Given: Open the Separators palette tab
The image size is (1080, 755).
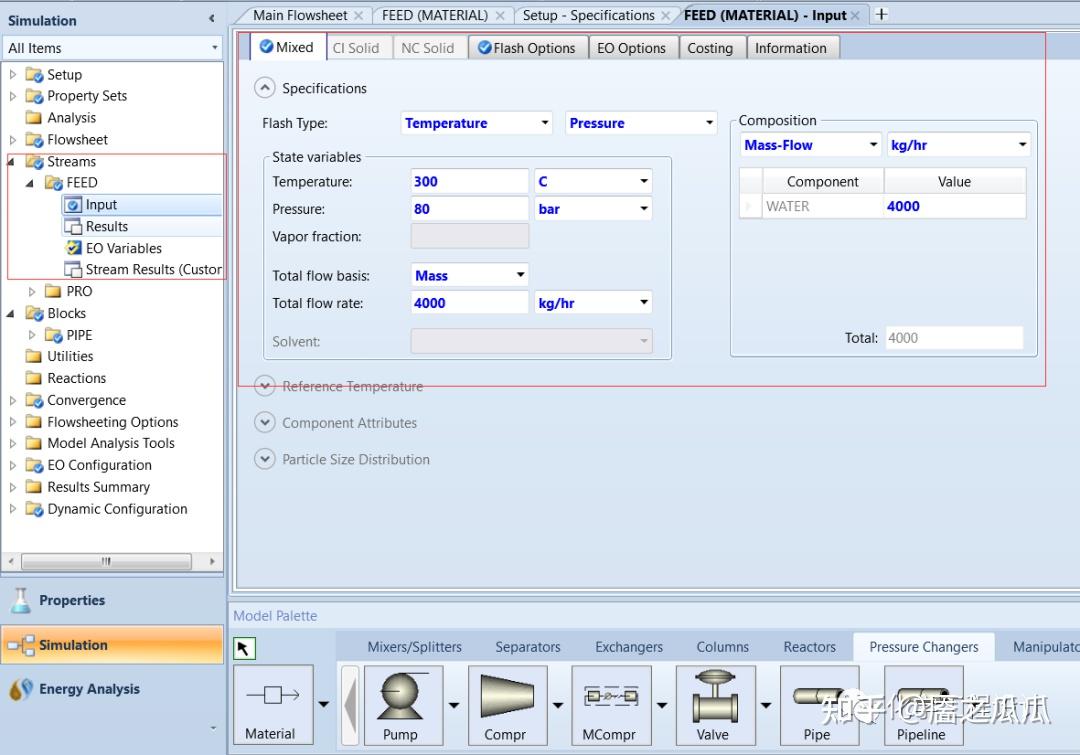Looking at the screenshot, I should [x=527, y=647].
